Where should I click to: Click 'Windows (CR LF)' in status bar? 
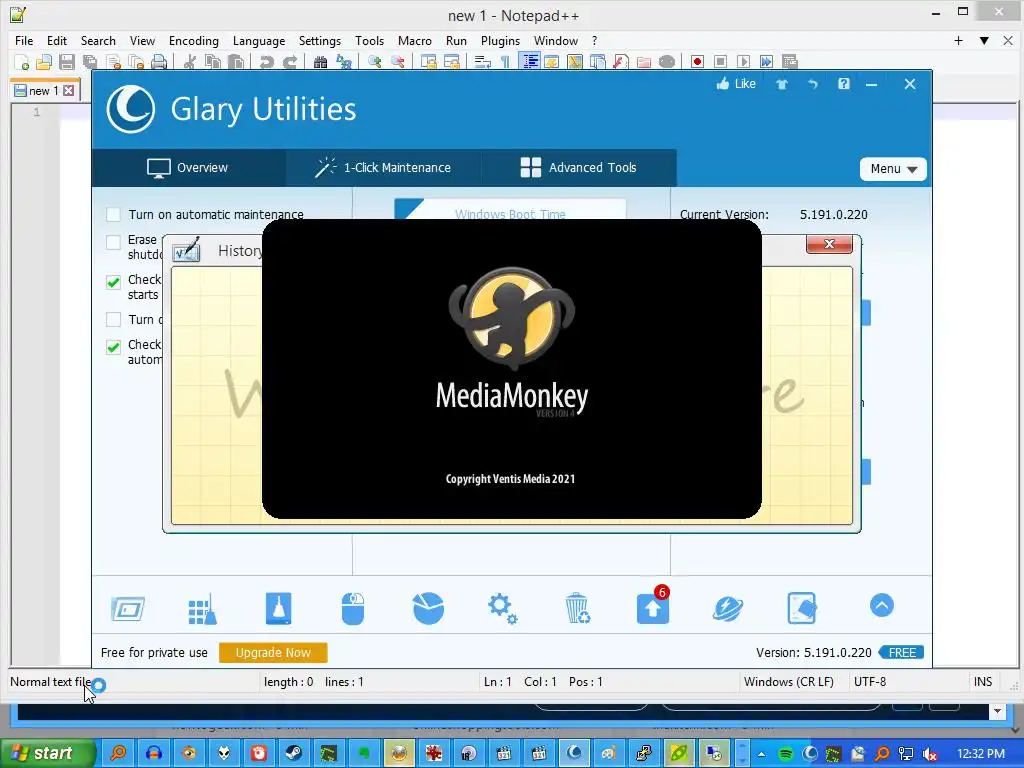(788, 682)
